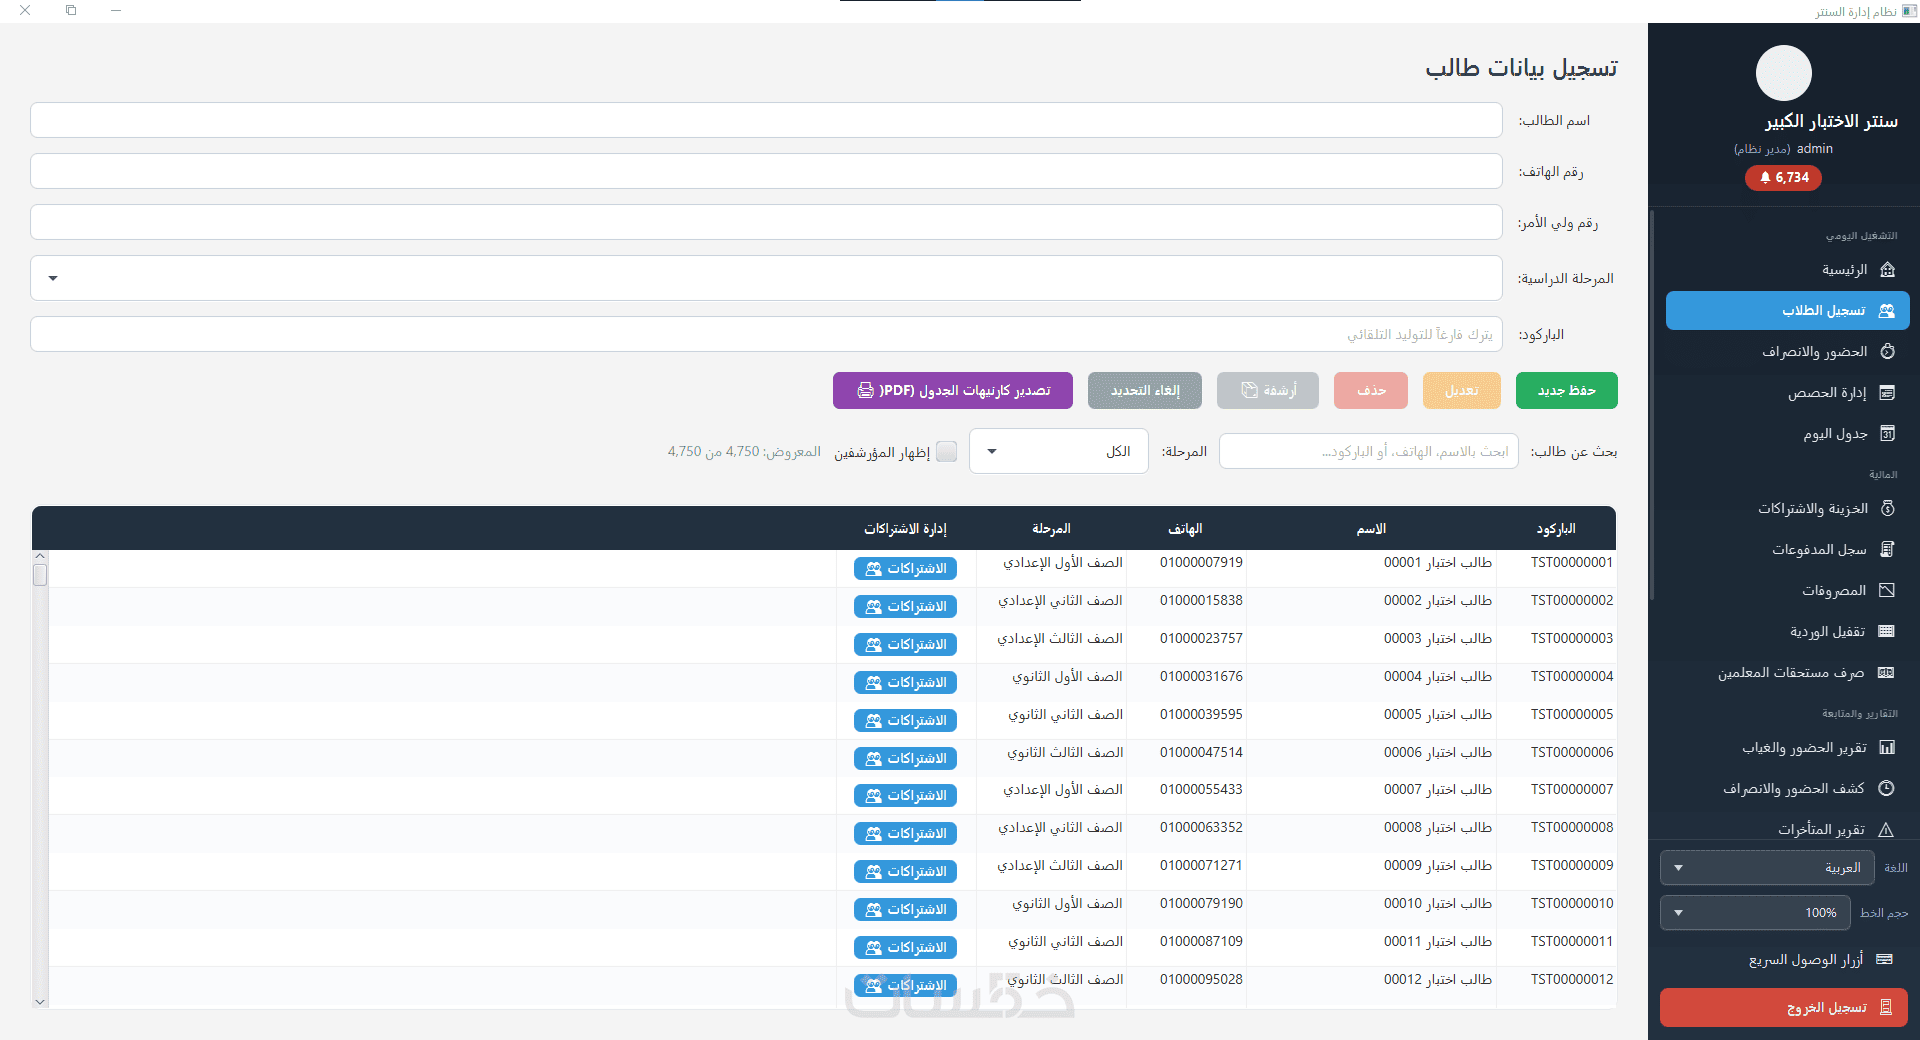Image resolution: width=1920 pixels, height=1040 pixels.
Task: Open الخزينة والاشتراكات treasury icon
Action: [x=1887, y=509]
